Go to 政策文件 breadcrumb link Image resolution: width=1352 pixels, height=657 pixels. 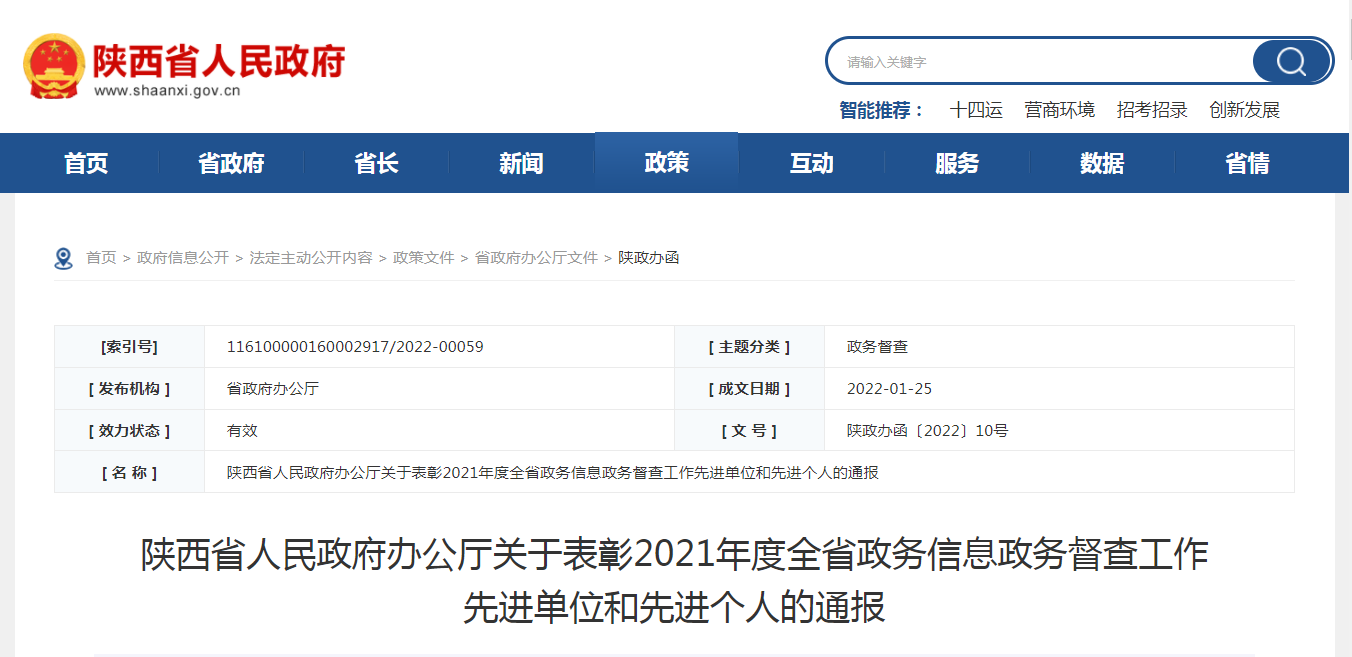[424, 258]
